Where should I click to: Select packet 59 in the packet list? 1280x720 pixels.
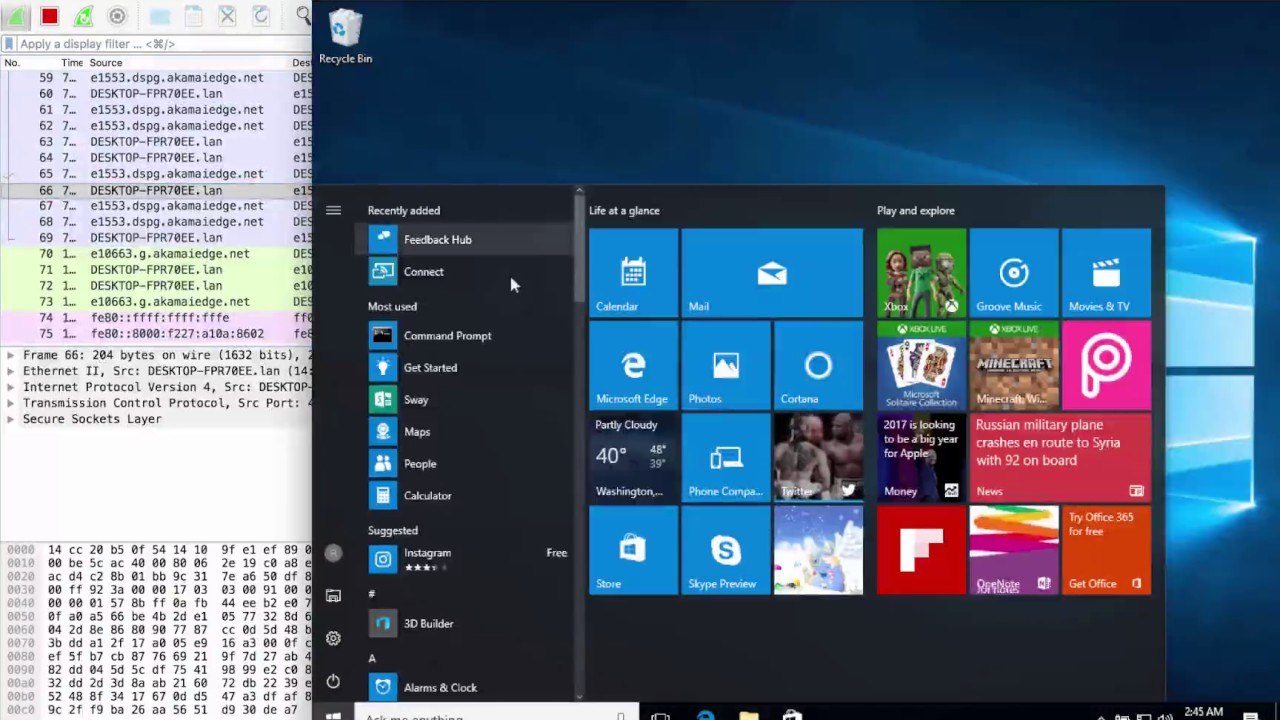click(x=156, y=78)
